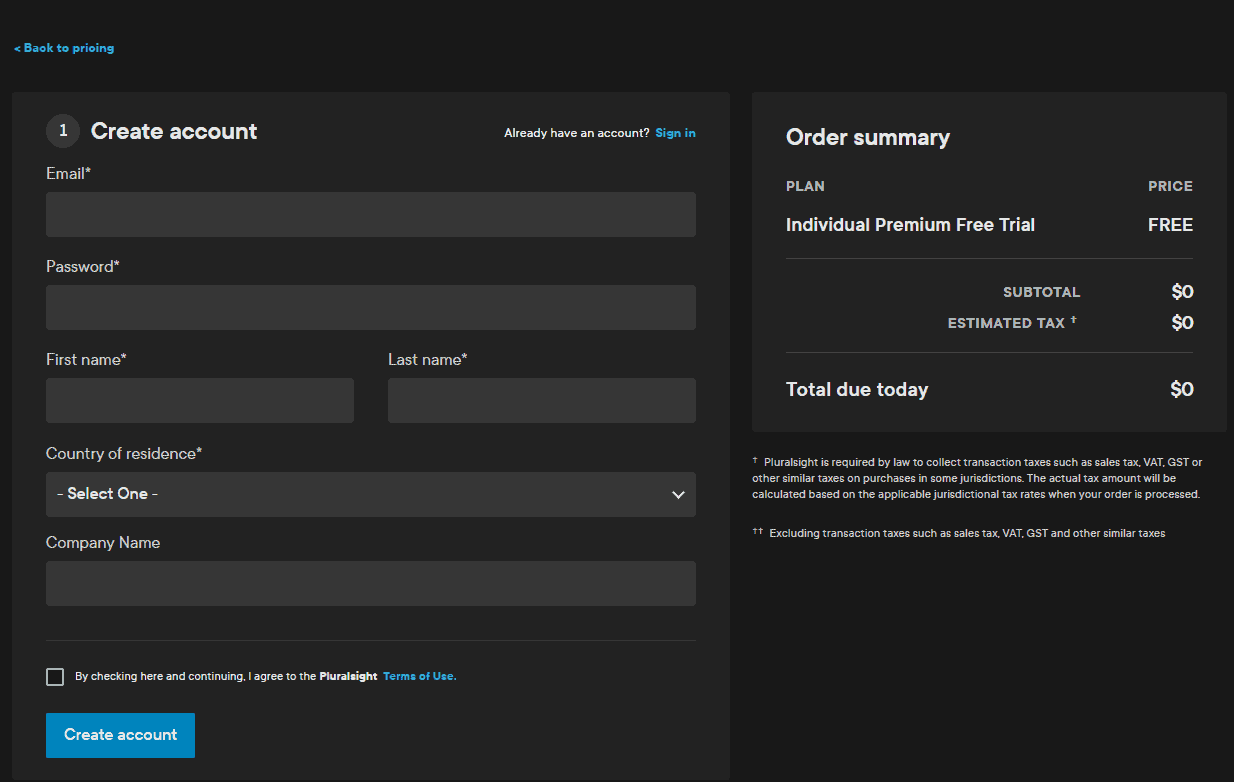Click the FREE price label
Viewport: 1234px width, 782px height.
pyautogui.click(x=1170, y=224)
